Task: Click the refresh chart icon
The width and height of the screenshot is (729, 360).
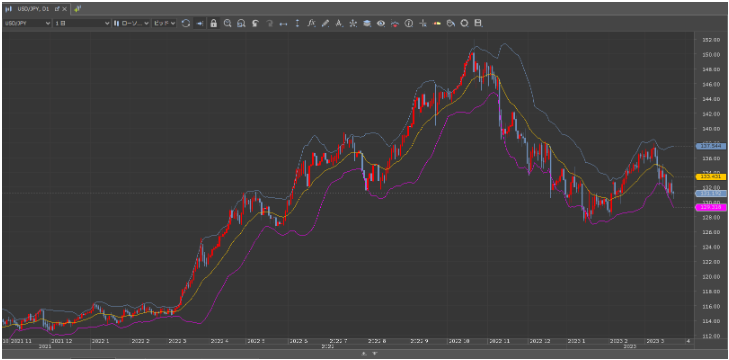Action: (x=186, y=23)
